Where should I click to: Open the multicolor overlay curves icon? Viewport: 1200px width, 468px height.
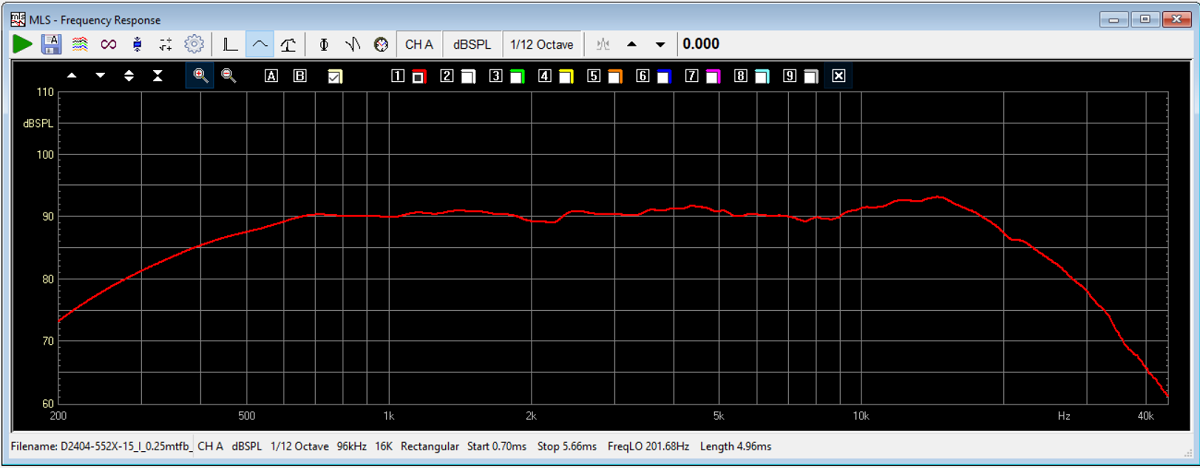pos(80,44)
